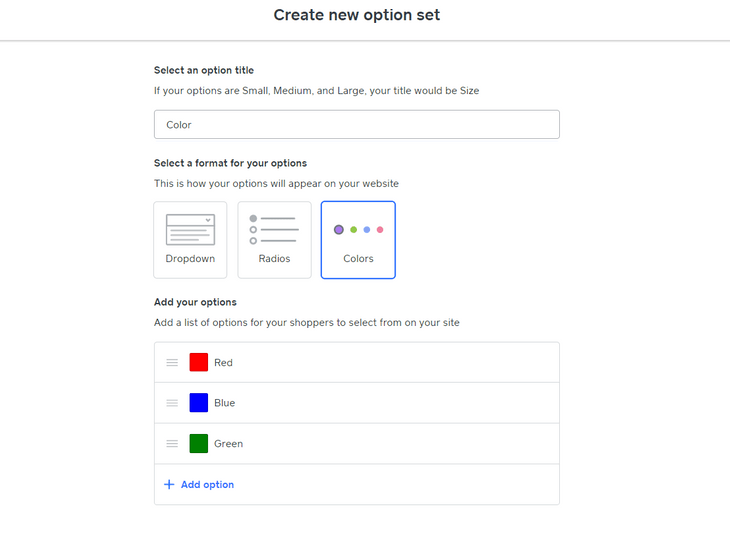Select the Radios format card
The height and width of the screenshot is (558, 730).
coord(274,240)
